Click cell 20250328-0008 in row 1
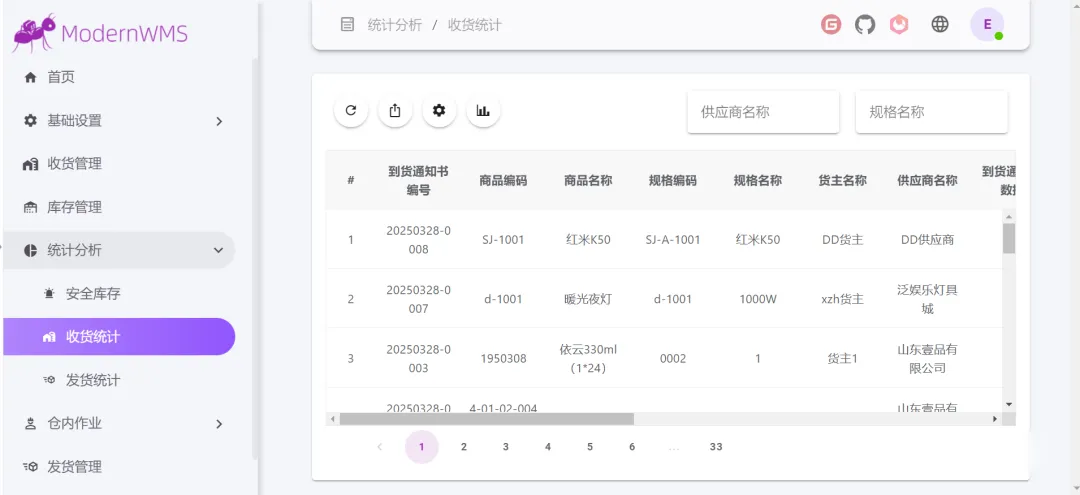 click(x=418, y=240)
